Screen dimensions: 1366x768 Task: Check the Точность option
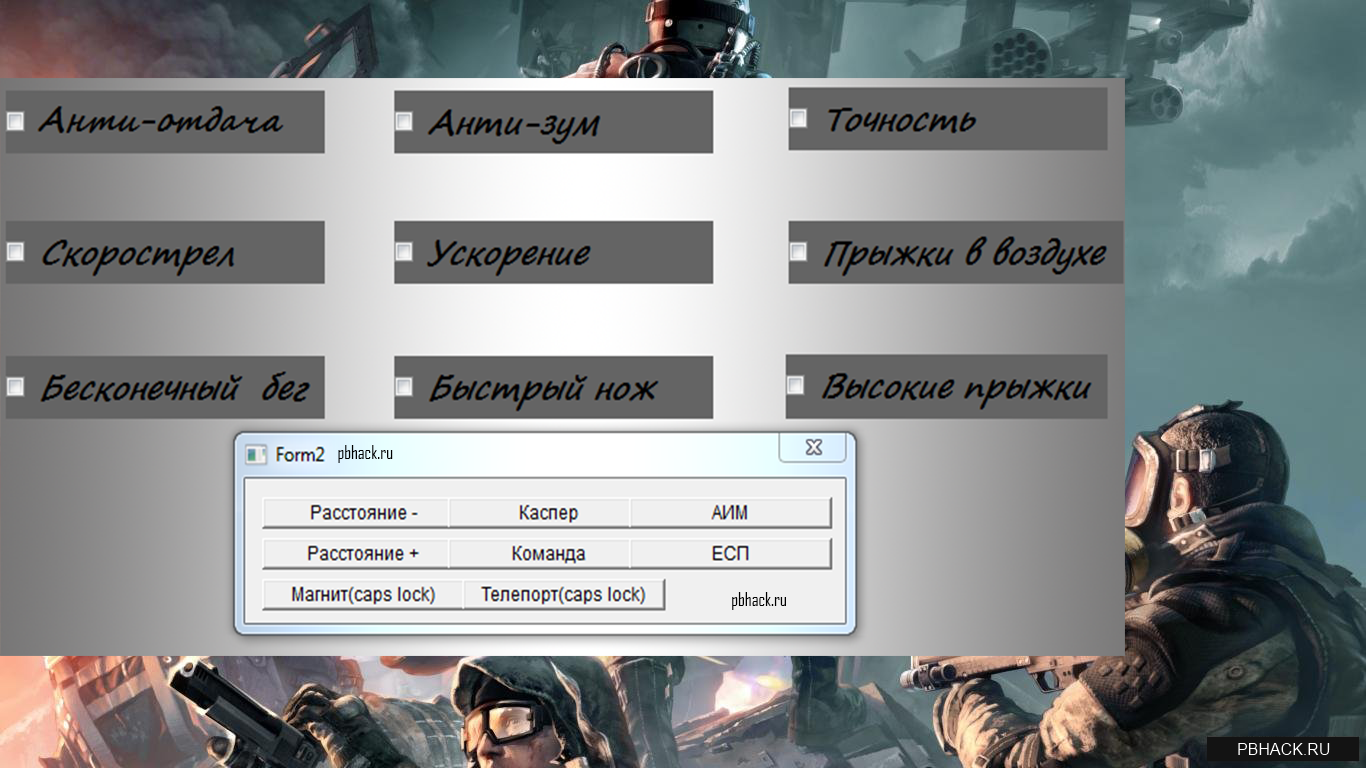click(x=798, y=118)
